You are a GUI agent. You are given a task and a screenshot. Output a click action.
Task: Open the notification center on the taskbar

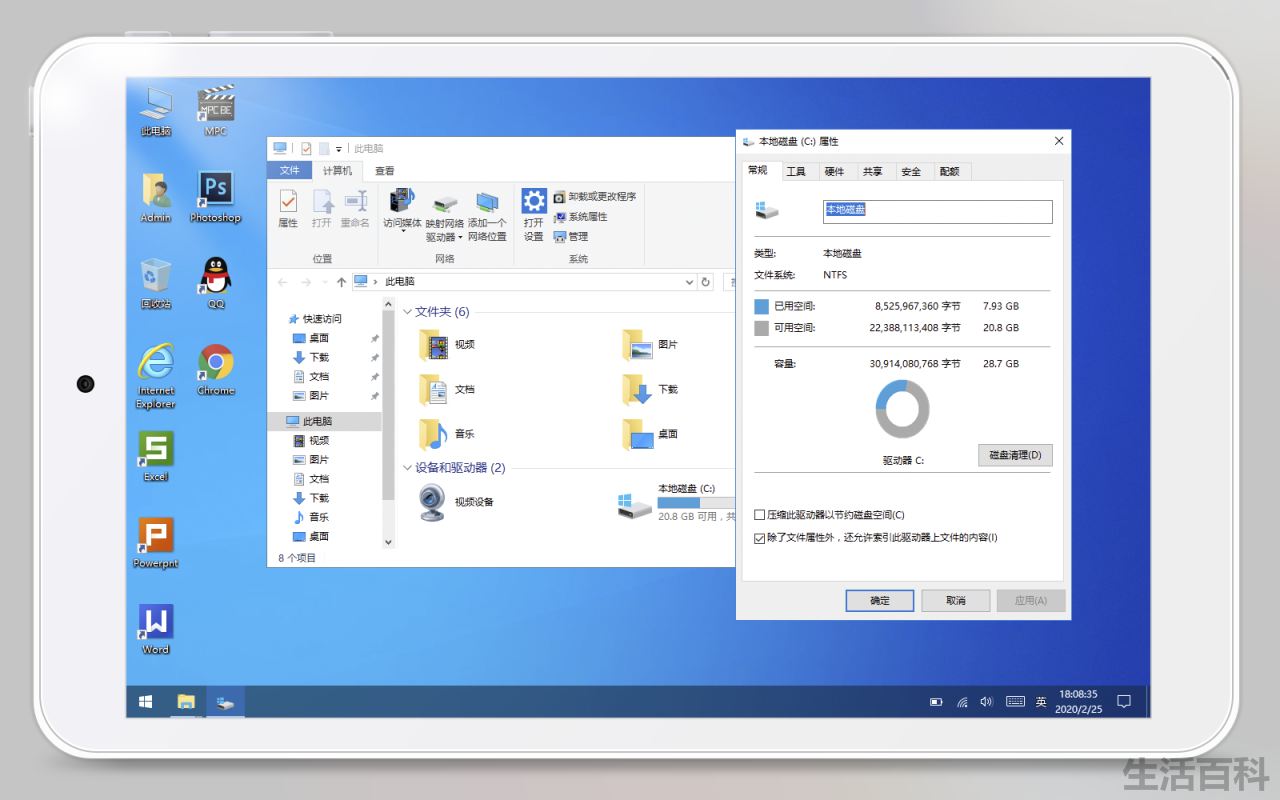click(x=1123, y=702)
